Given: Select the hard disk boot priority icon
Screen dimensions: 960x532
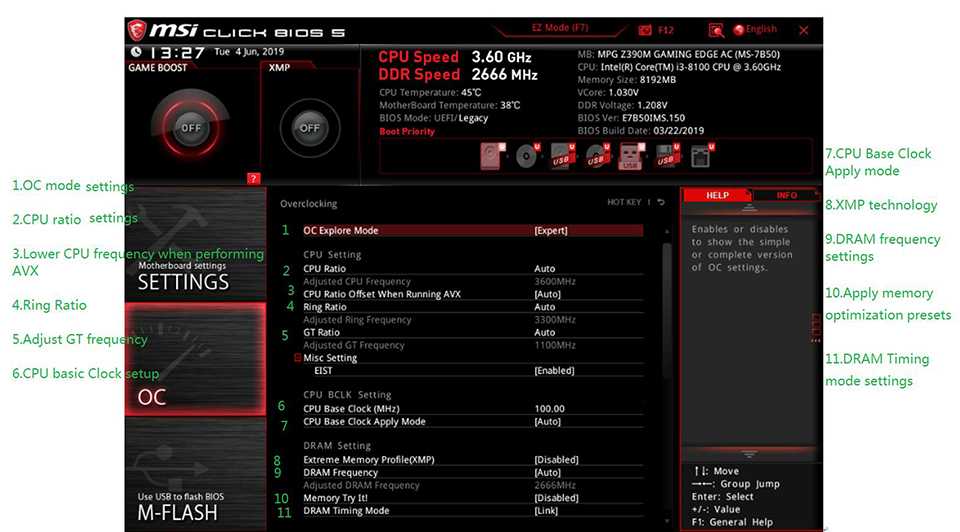Looking at the screenshot, I should 492,155.
